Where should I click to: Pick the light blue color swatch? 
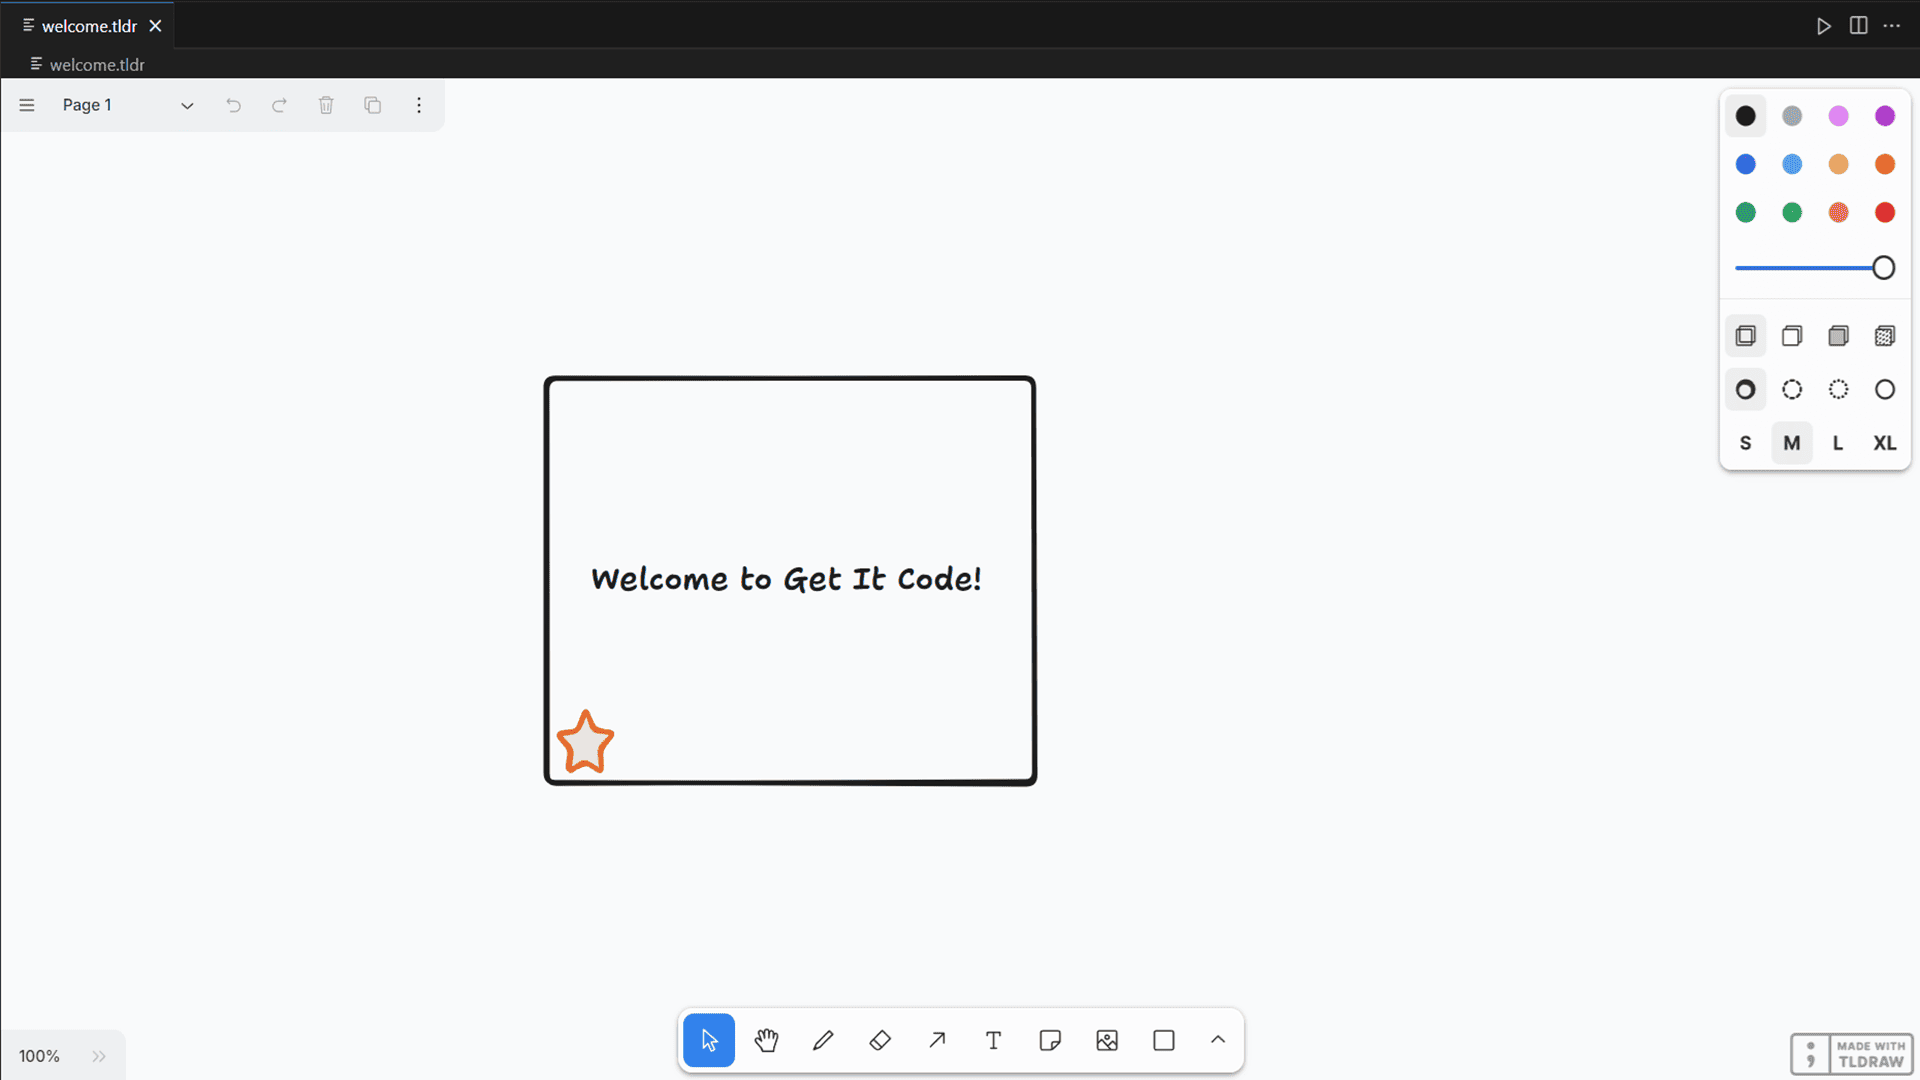point(1792,164)
